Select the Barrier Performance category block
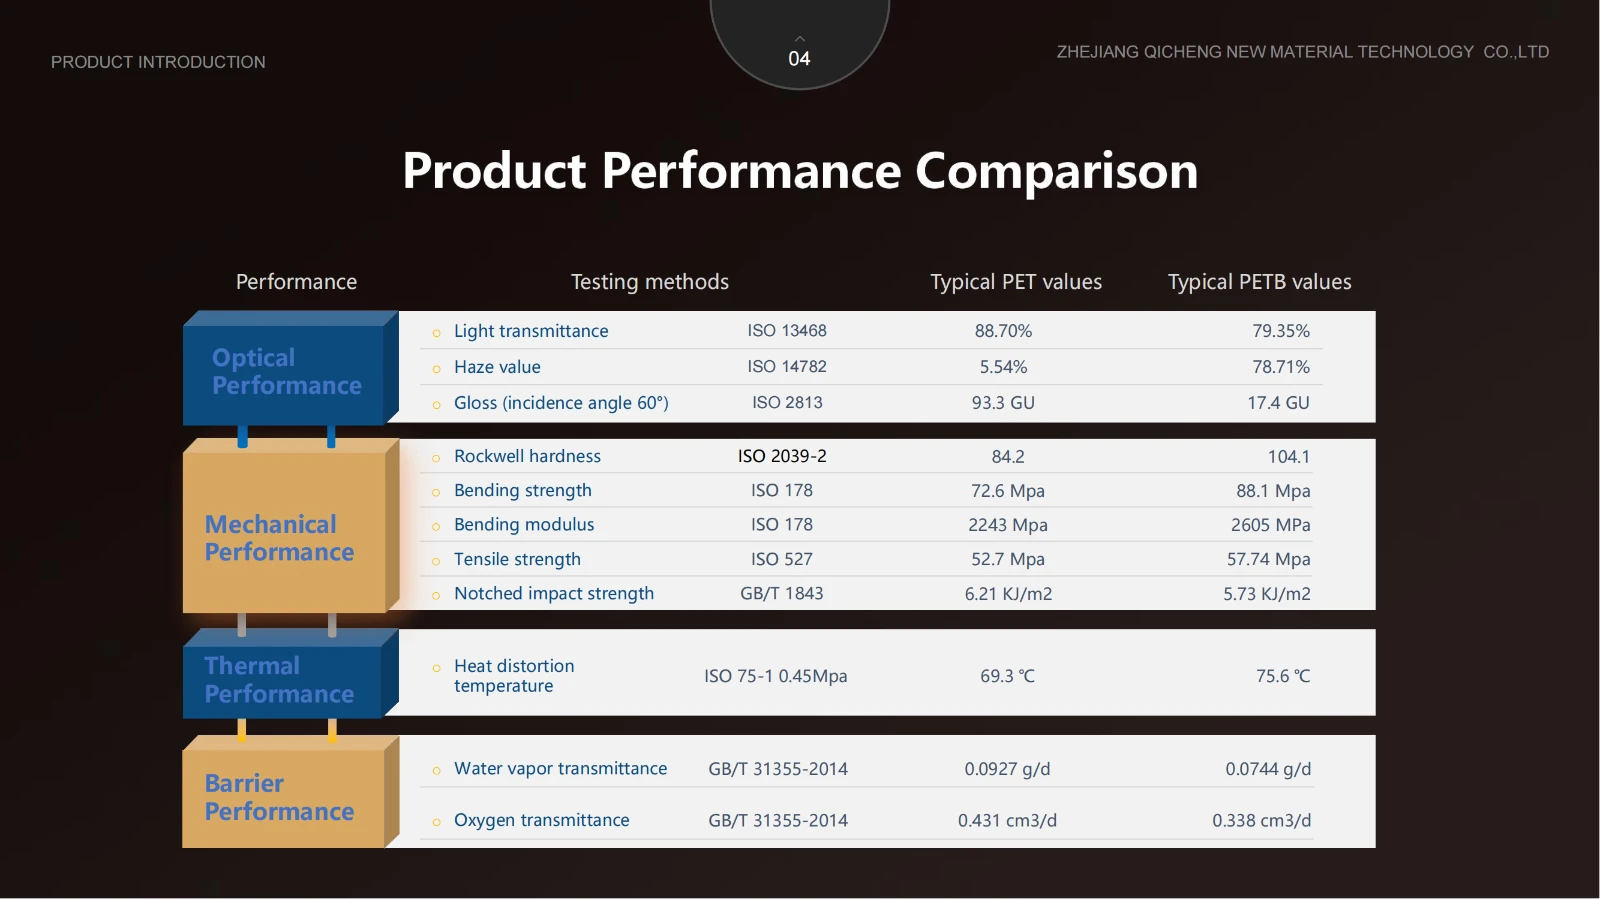 click(280, 797)
